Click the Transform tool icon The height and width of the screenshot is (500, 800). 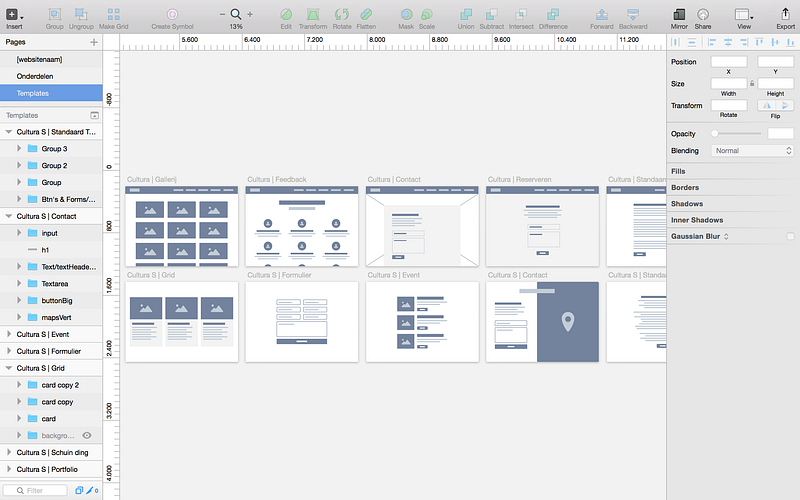pyautogui.click(x=313, y=14)
